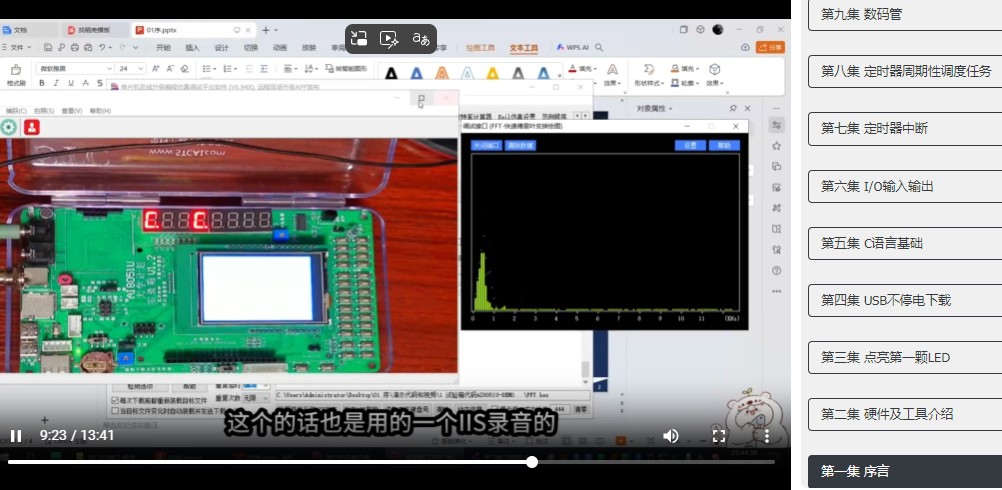The image size is (1002, 490).
Task: Toggle bold formatting B
Action: pos(42,83)
